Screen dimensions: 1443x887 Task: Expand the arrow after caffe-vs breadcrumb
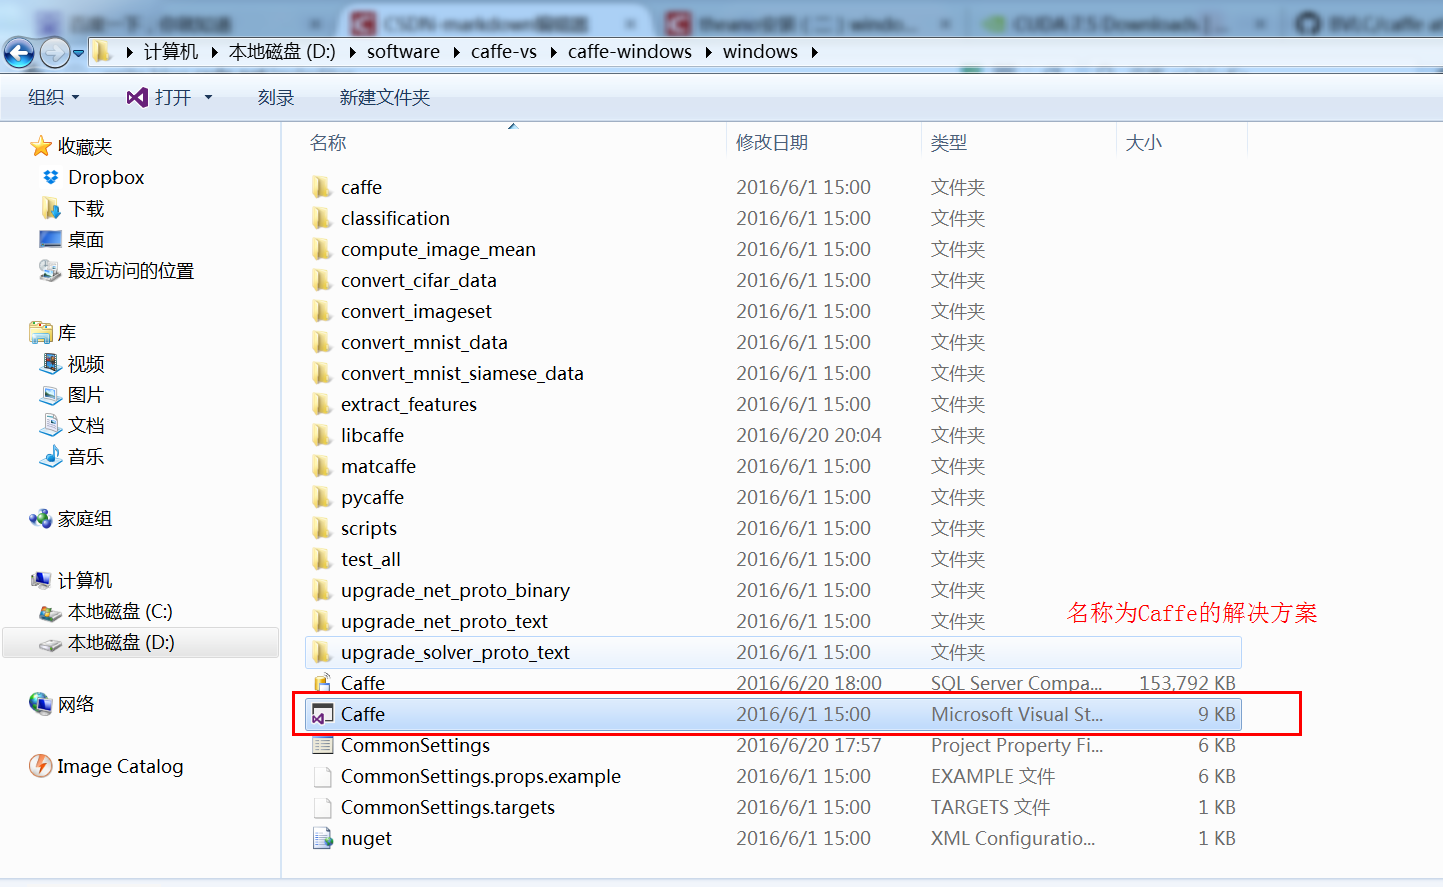553,52
